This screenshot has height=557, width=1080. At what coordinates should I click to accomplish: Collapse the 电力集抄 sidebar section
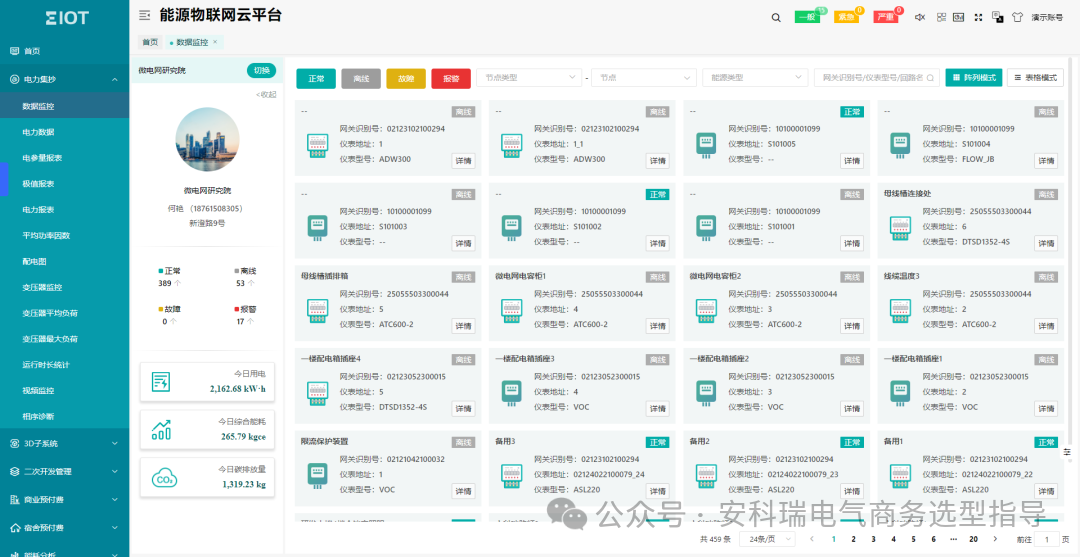coord(64,79)
